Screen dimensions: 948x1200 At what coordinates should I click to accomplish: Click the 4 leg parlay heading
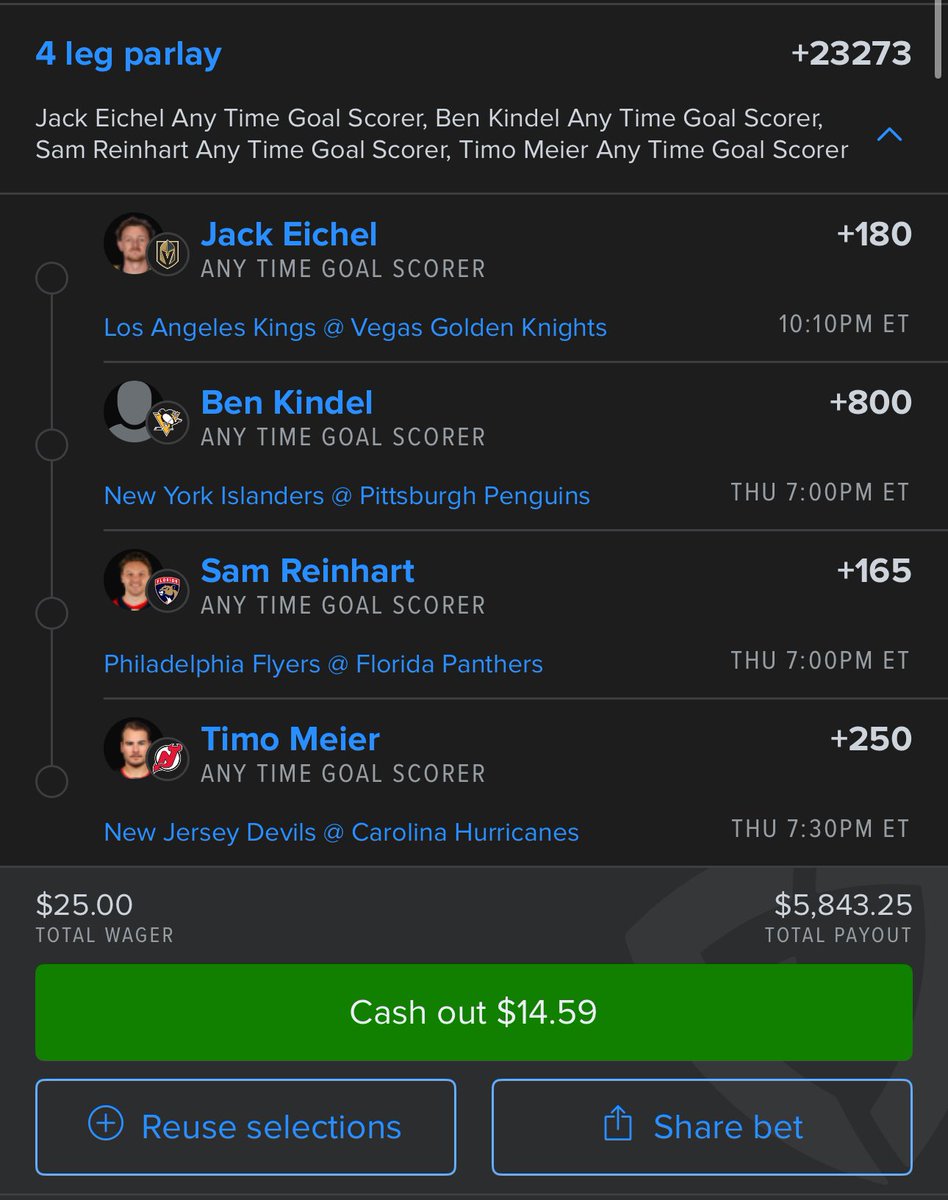click(128, 54)
